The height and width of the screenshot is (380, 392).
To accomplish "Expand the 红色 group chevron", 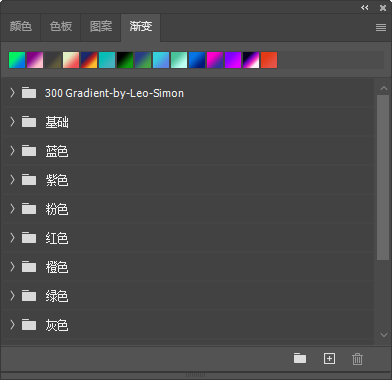I will (x=12, y=238).
